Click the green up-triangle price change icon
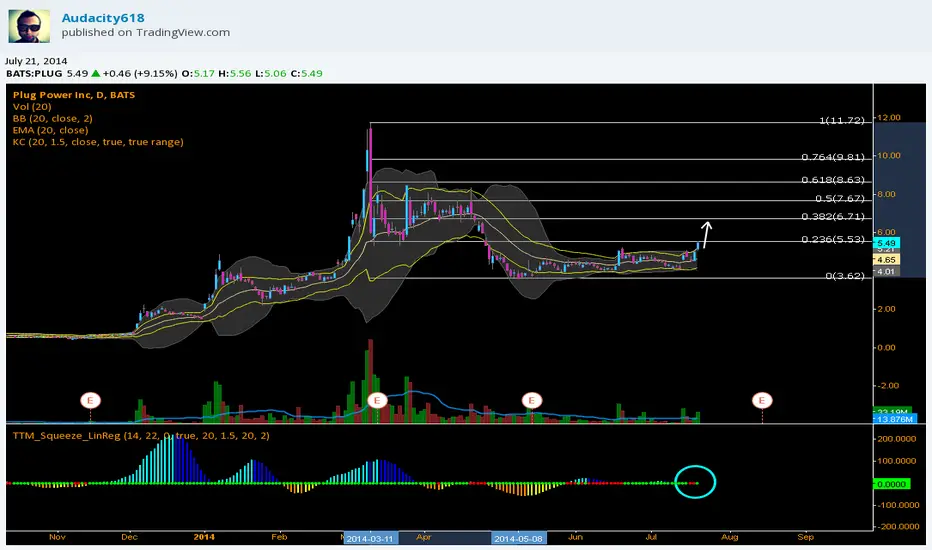 point(96,74)
